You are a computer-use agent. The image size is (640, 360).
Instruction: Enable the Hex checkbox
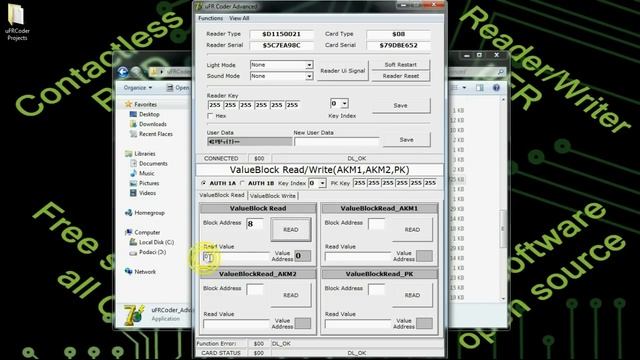click(x=210, y=116)
